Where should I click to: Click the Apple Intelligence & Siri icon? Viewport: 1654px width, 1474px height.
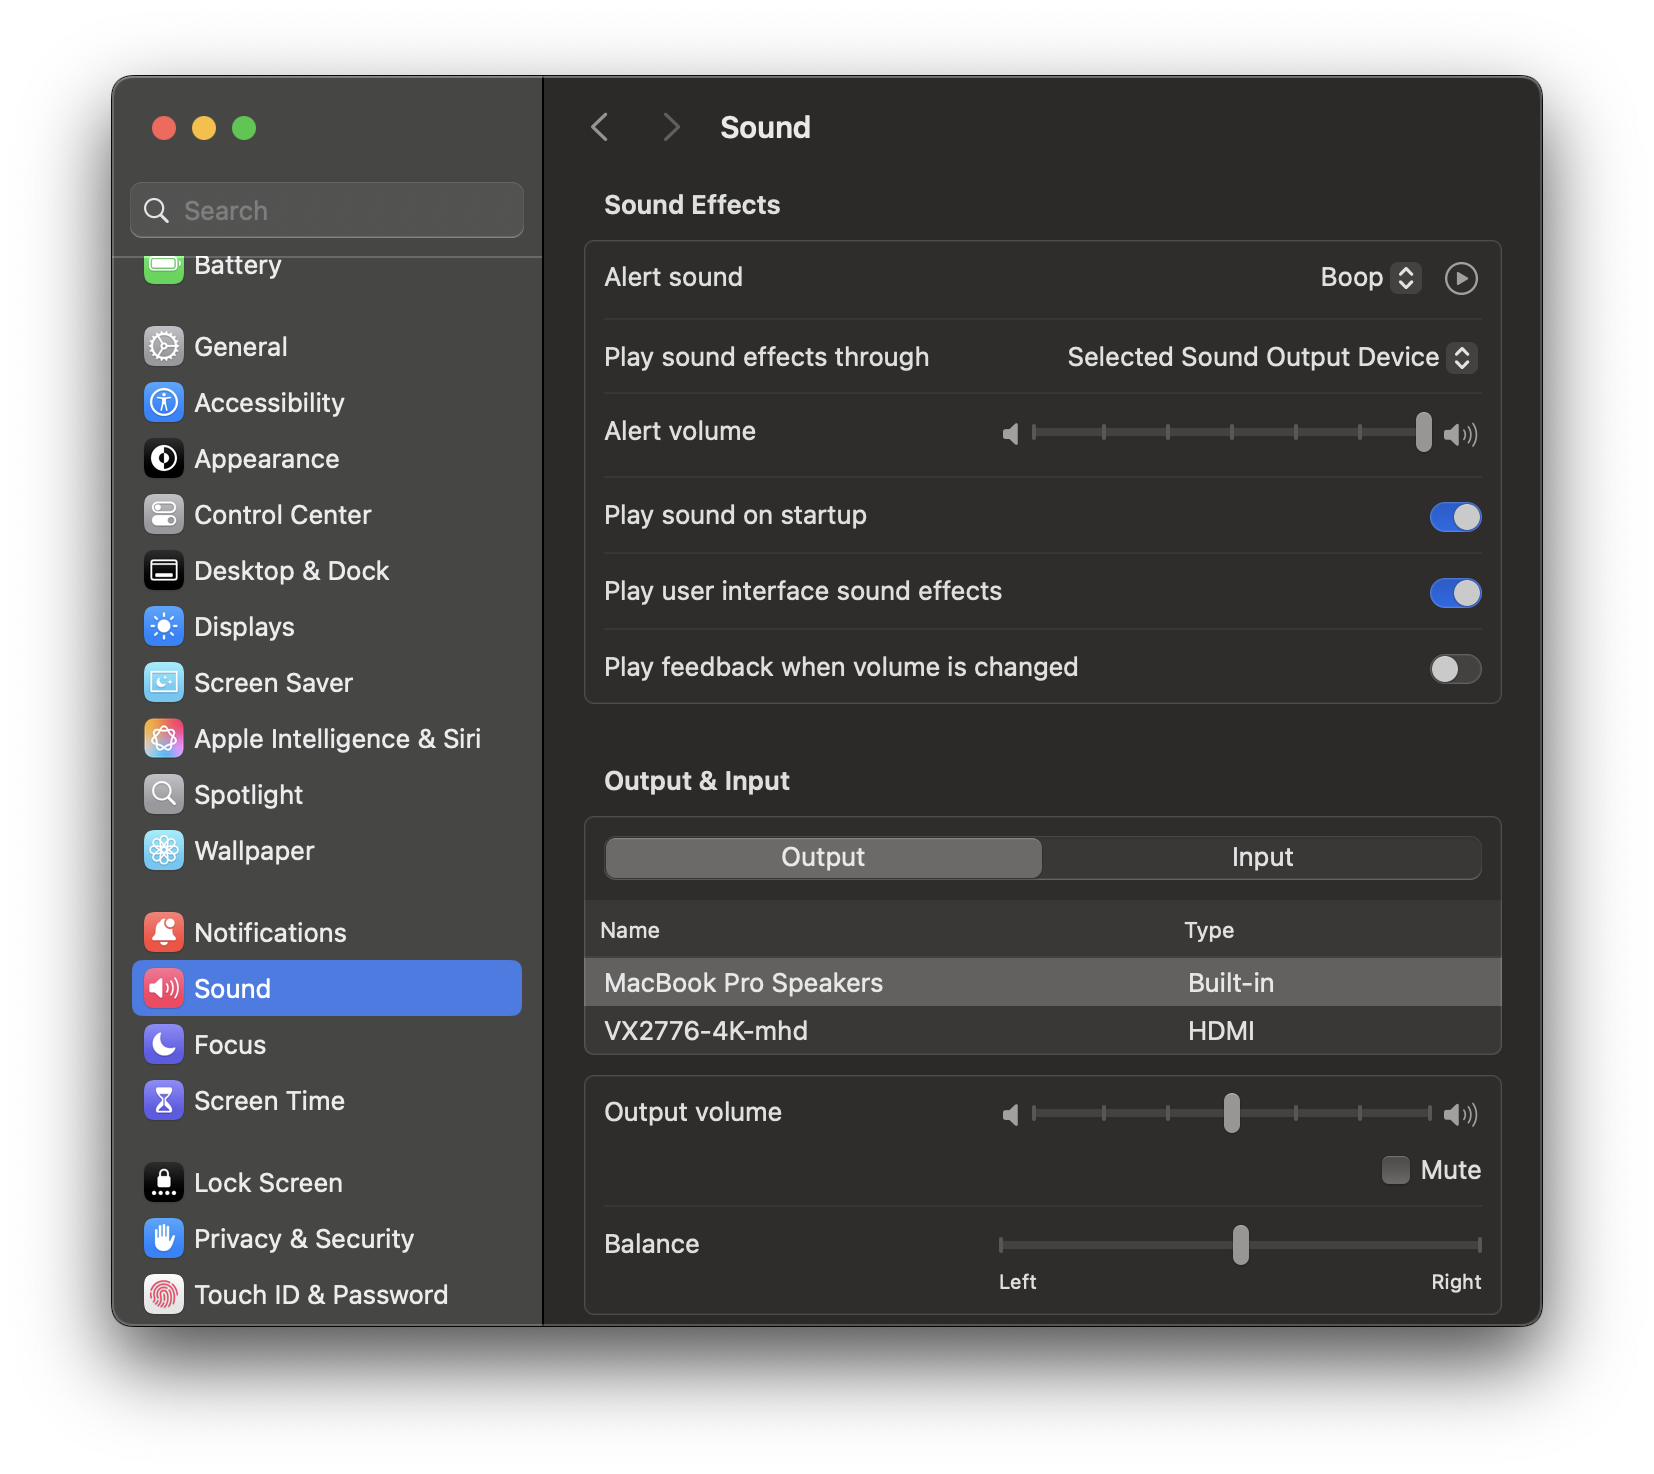(163, 738)
